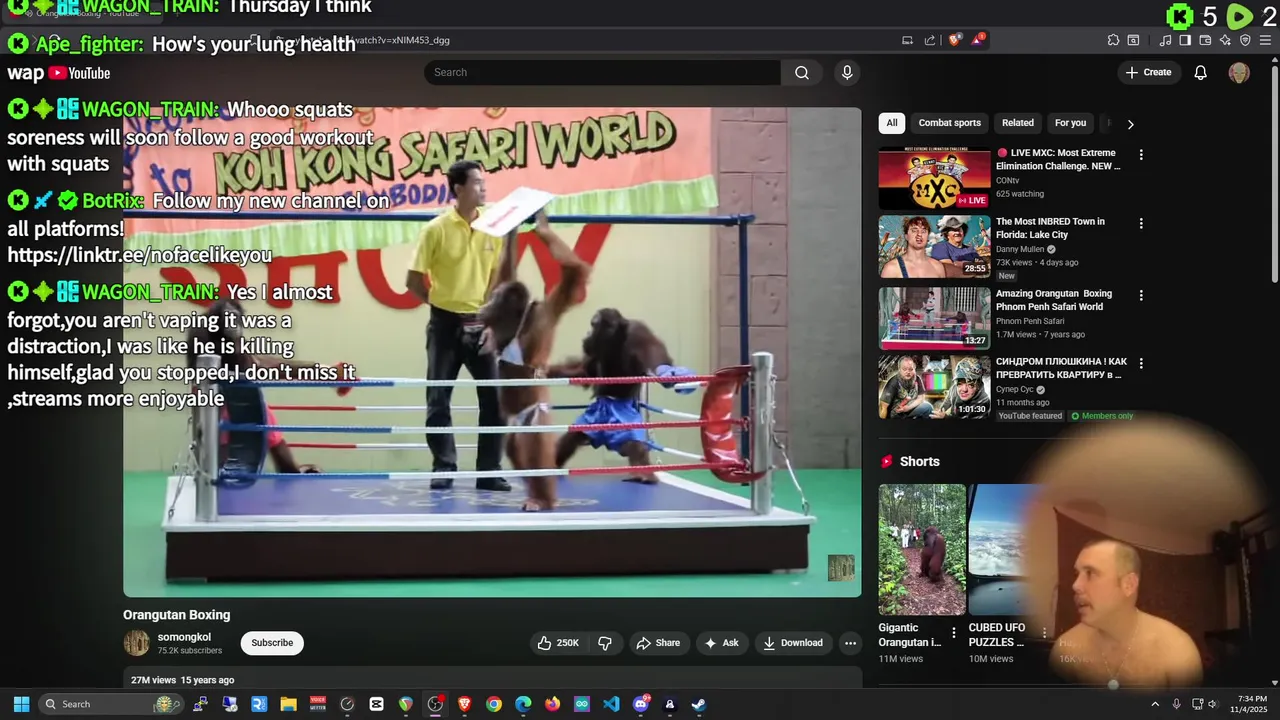Open Firefox from the taskbar
Viewport: 1280px width, 720px height.
click(552, 704)
